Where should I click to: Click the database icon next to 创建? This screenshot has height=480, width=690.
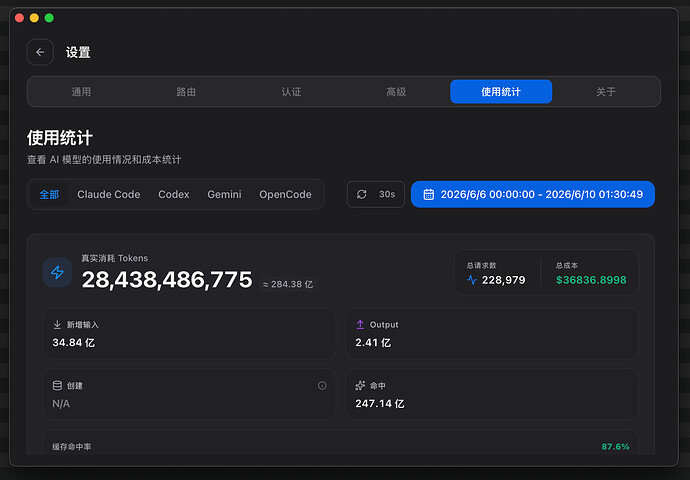click(57, 385)
